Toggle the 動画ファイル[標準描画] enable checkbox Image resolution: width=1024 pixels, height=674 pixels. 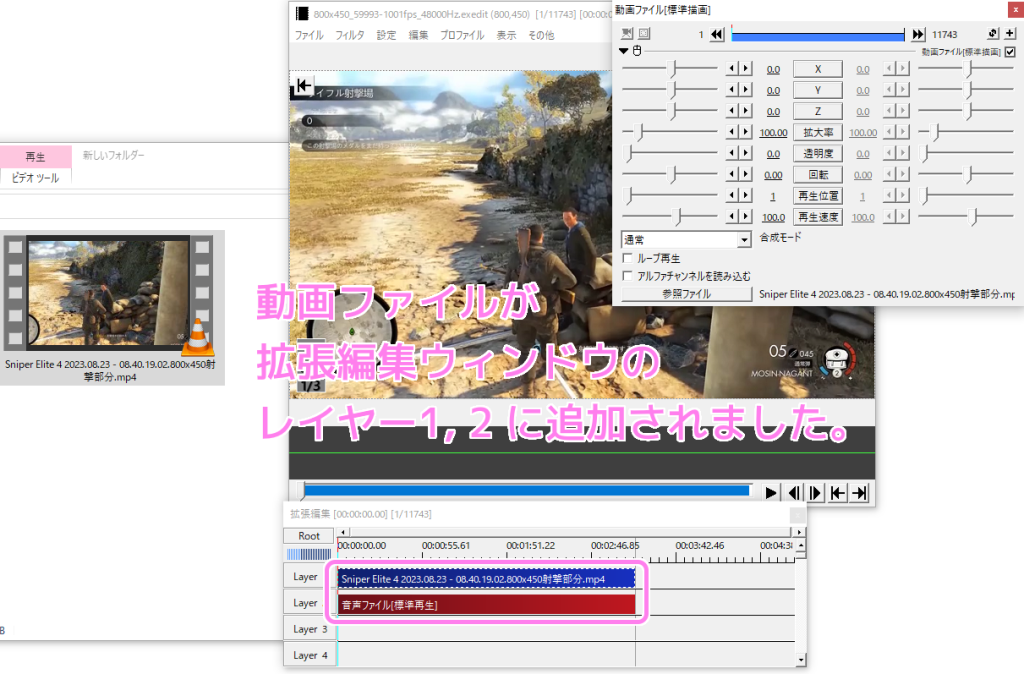click(x=1010, y=52)
